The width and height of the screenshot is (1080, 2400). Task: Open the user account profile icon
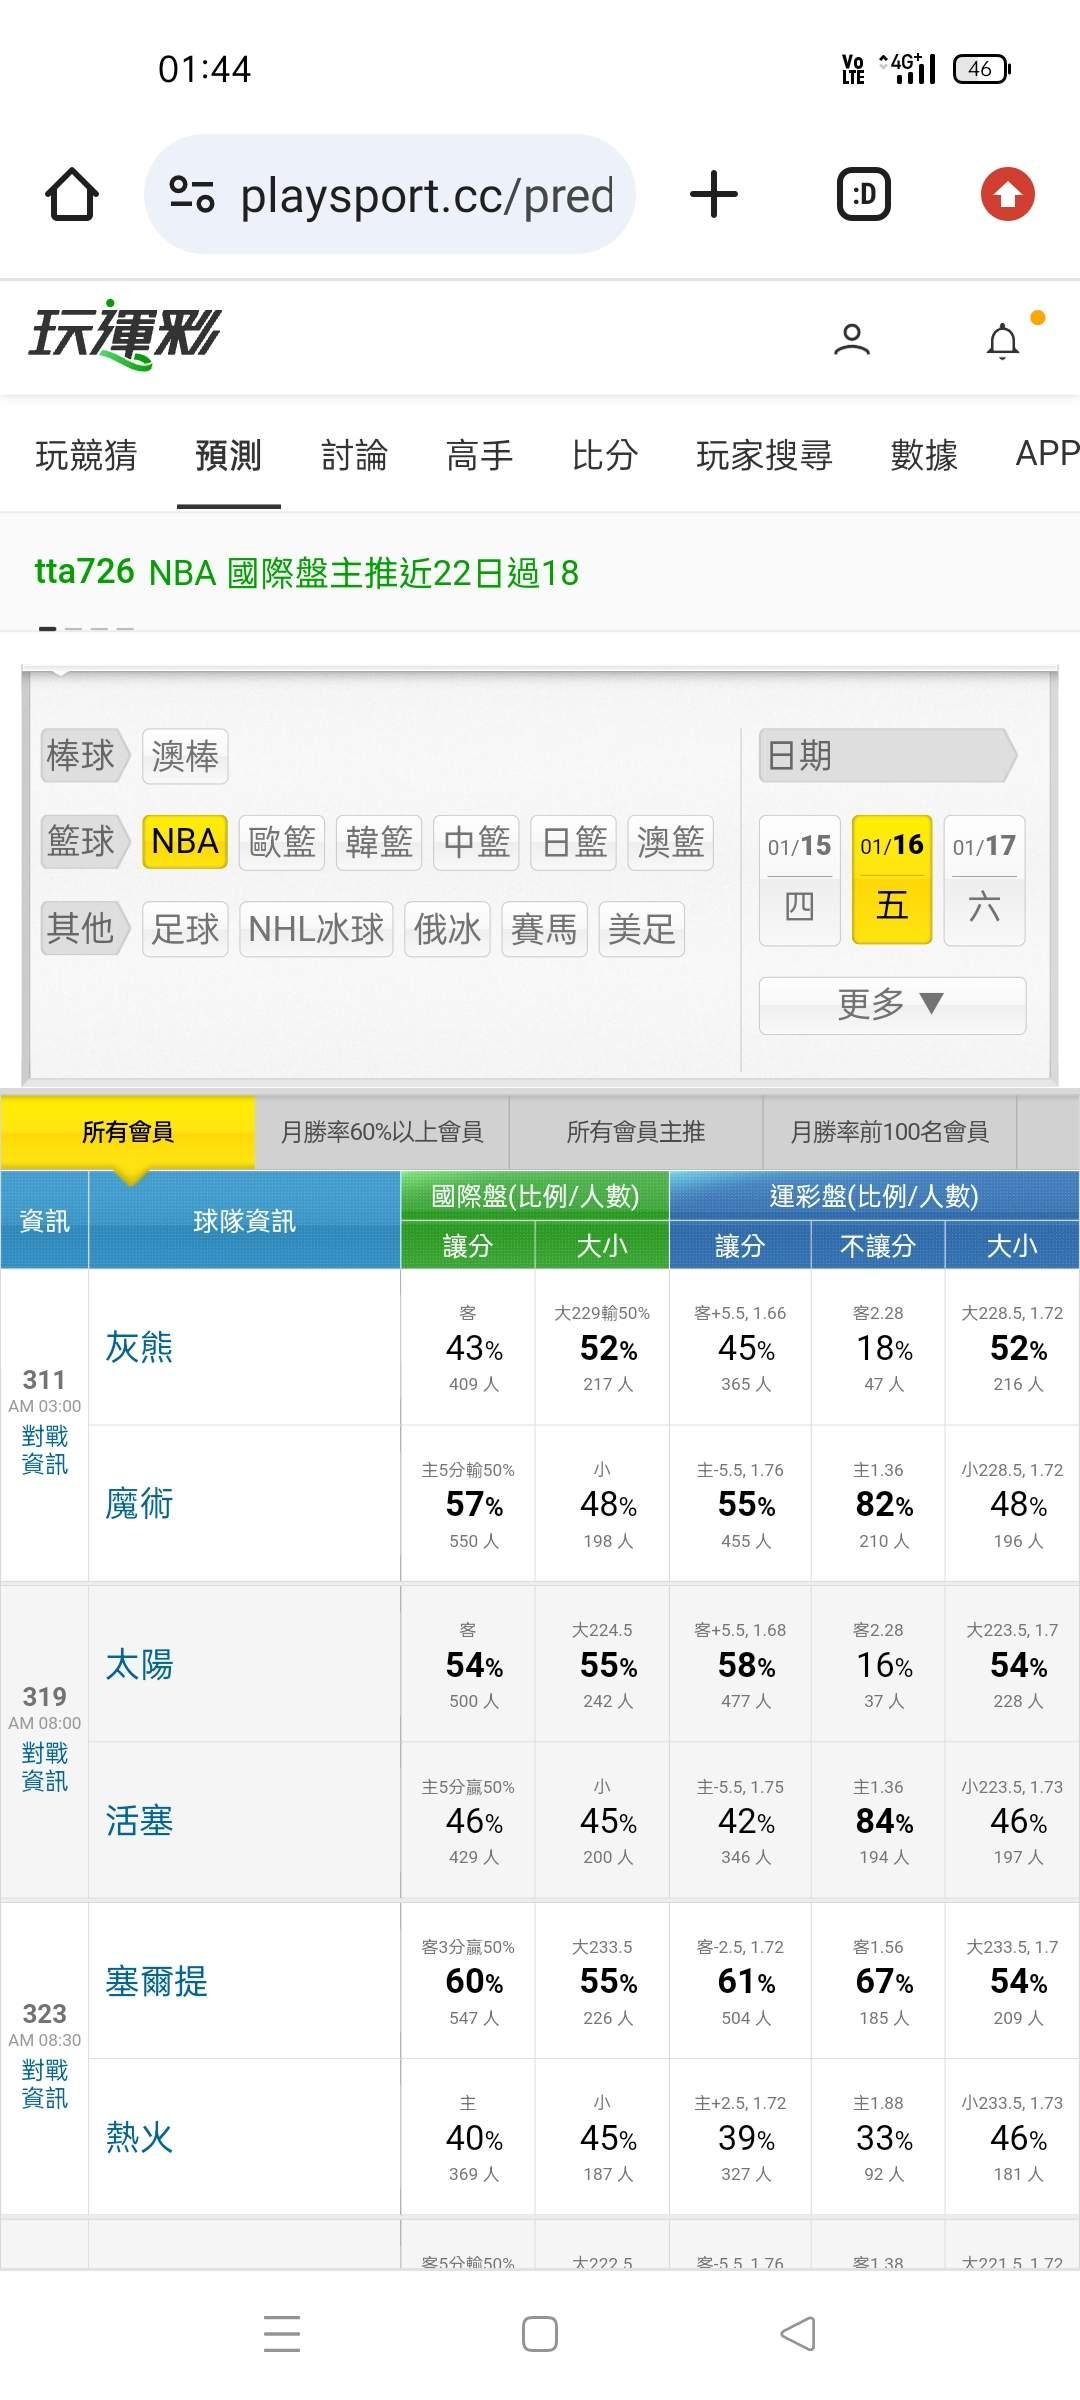tap(852, 340)
